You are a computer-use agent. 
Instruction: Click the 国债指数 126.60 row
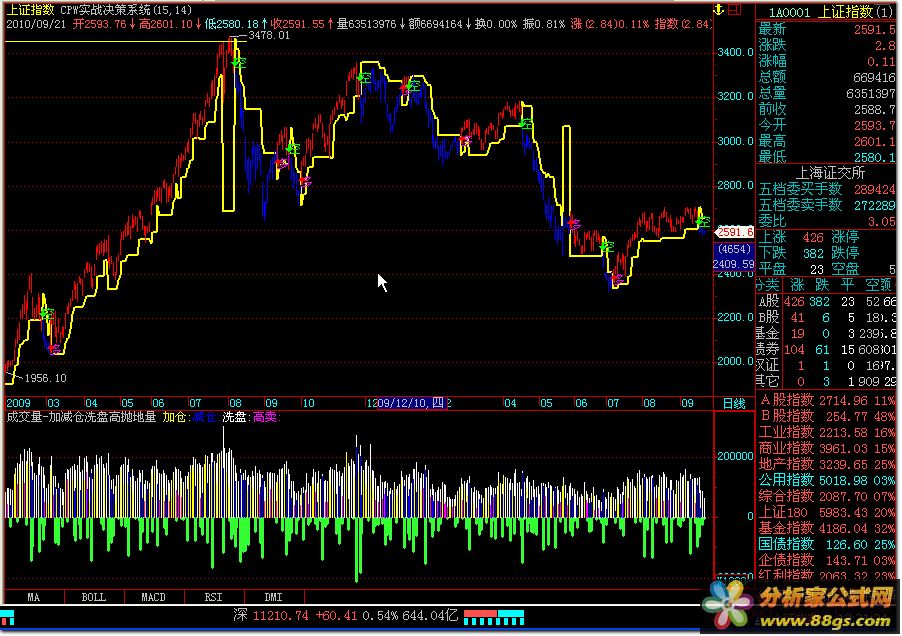tap(827, 544)
